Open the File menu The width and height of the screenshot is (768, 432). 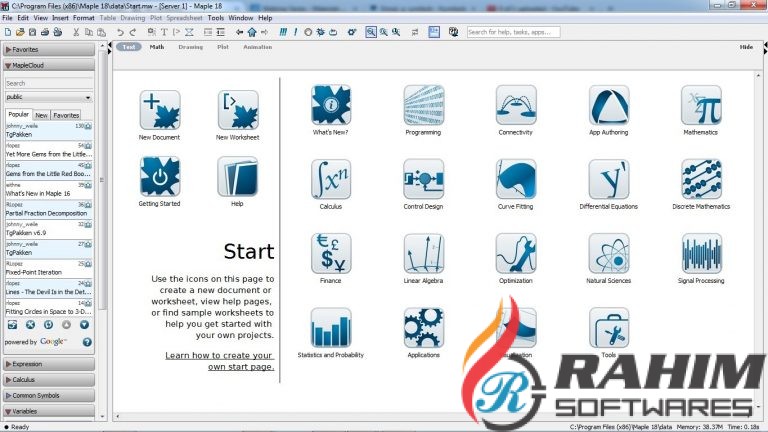[x=7, y=18]
